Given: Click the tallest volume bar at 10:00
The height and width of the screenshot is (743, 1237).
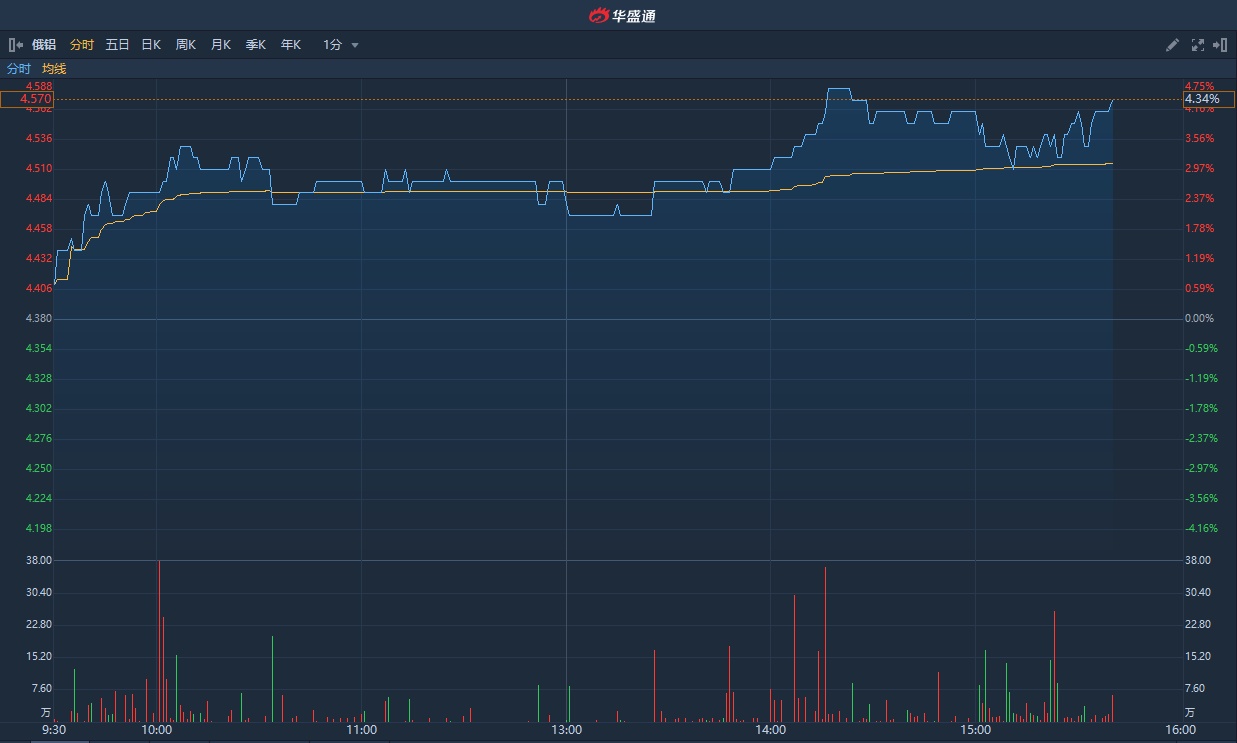Looking at the screenshot, I should pyautogui.click(x=159, y=640).
